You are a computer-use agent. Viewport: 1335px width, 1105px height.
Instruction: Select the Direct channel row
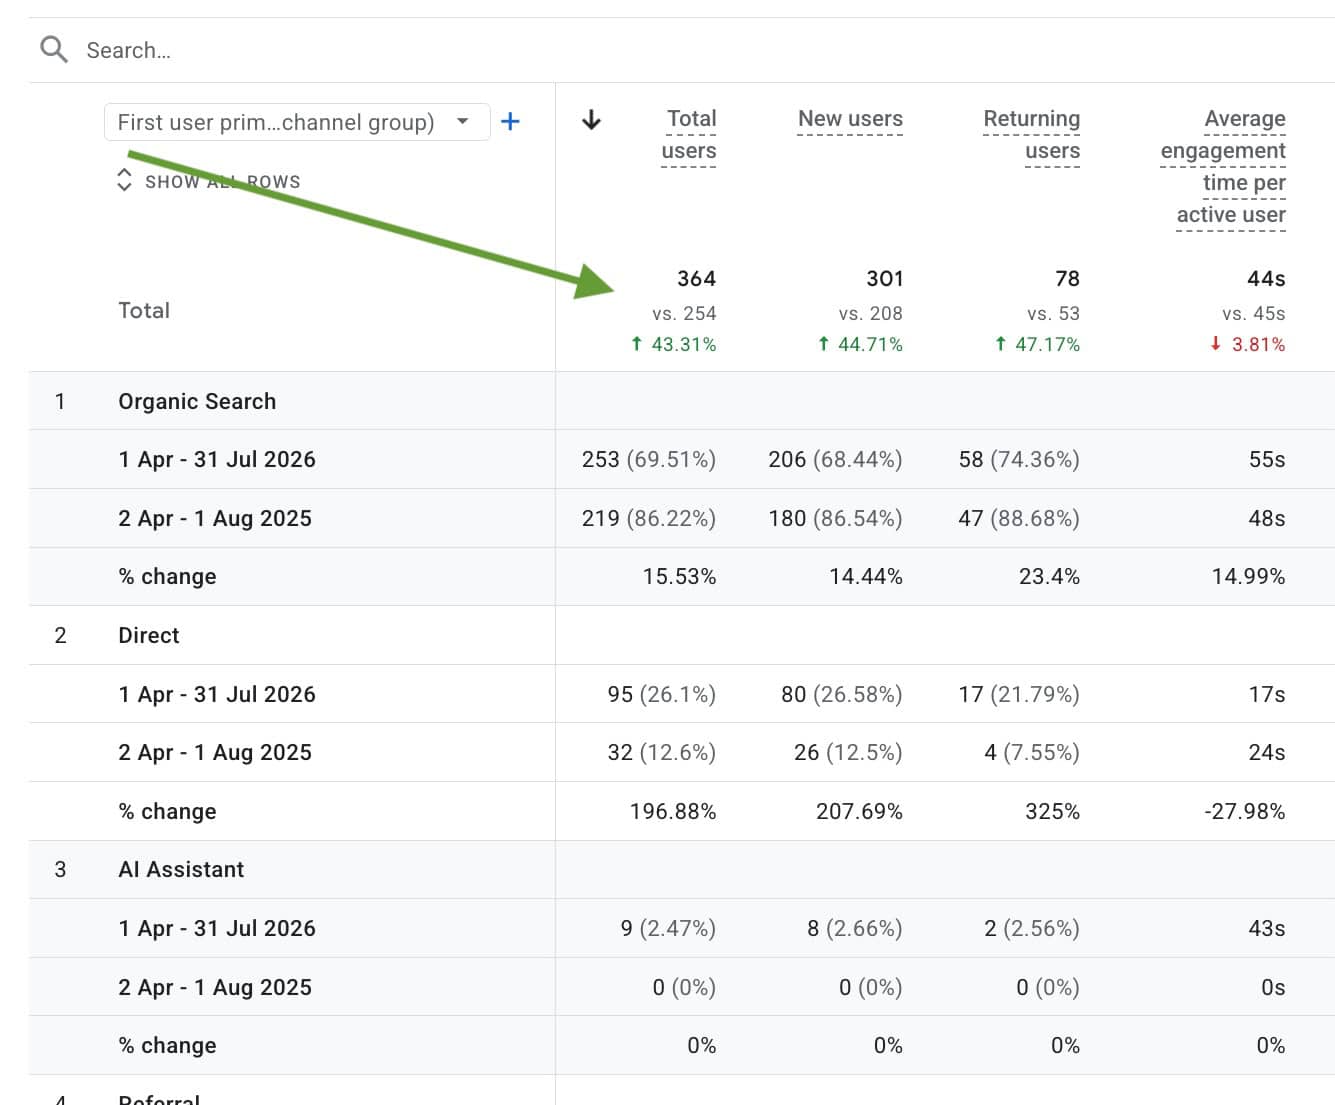[x=149, y=635]
